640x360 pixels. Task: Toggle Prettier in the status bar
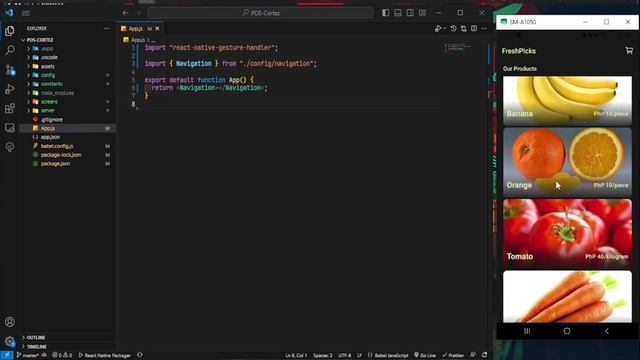[x=453, y=355]
